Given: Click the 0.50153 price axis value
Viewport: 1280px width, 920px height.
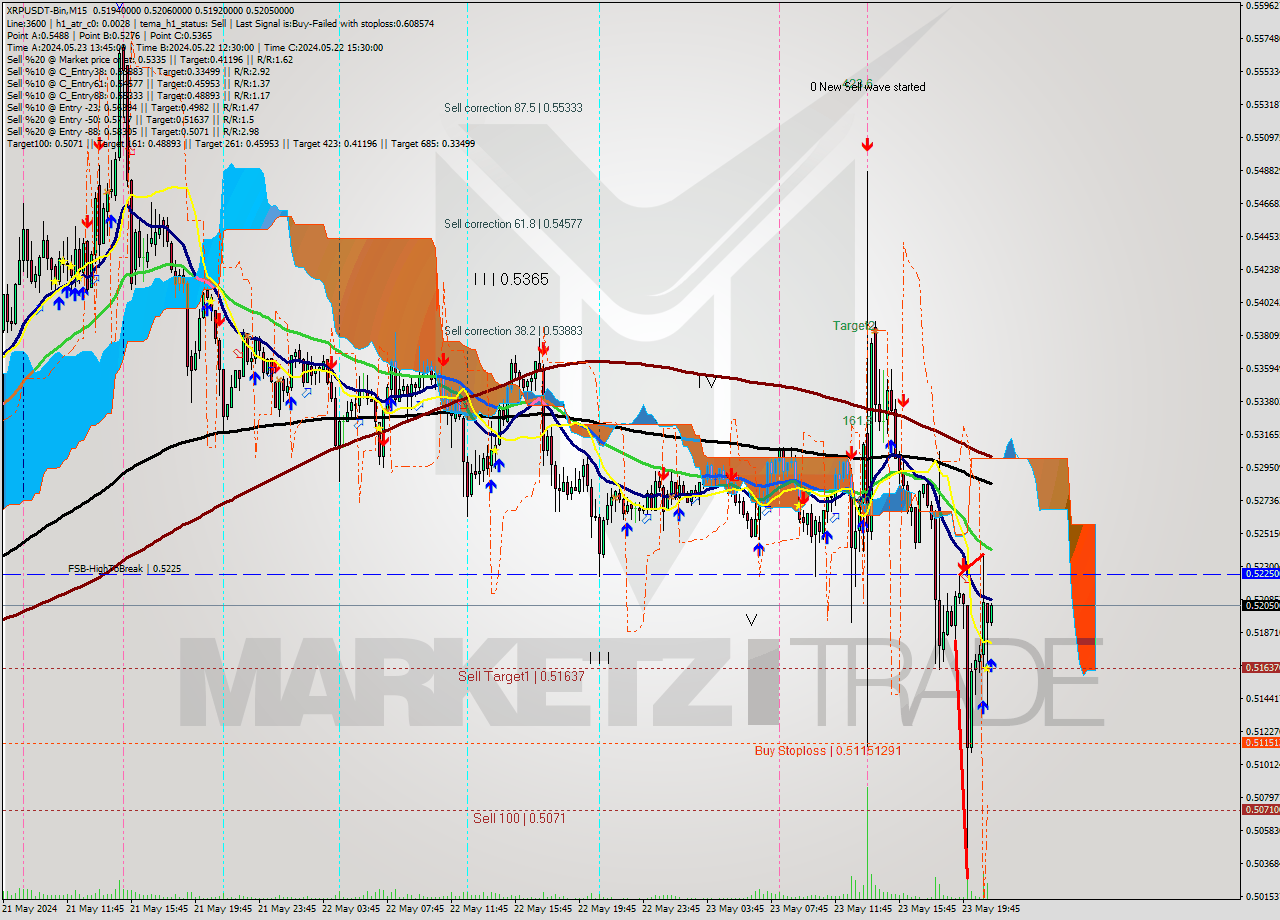Looking at the screenshot, I should tap(1262, 896).
